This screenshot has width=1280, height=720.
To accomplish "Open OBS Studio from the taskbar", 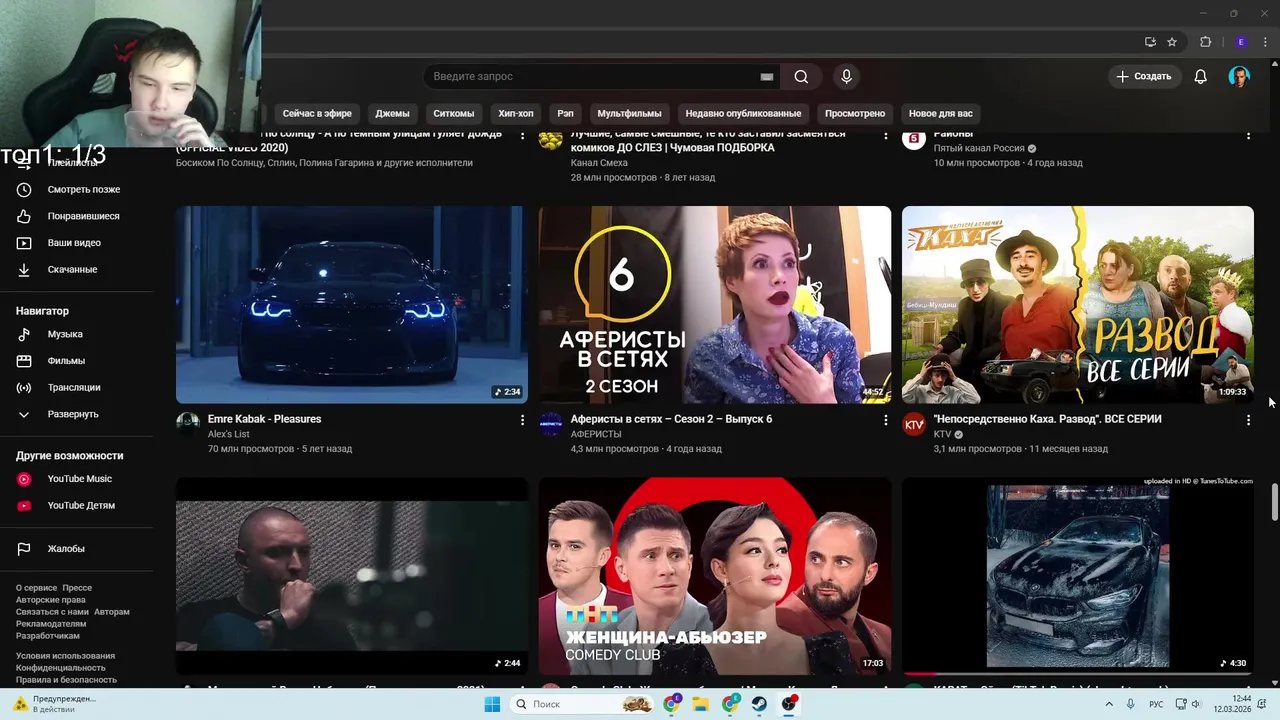I will coord(790,704).
